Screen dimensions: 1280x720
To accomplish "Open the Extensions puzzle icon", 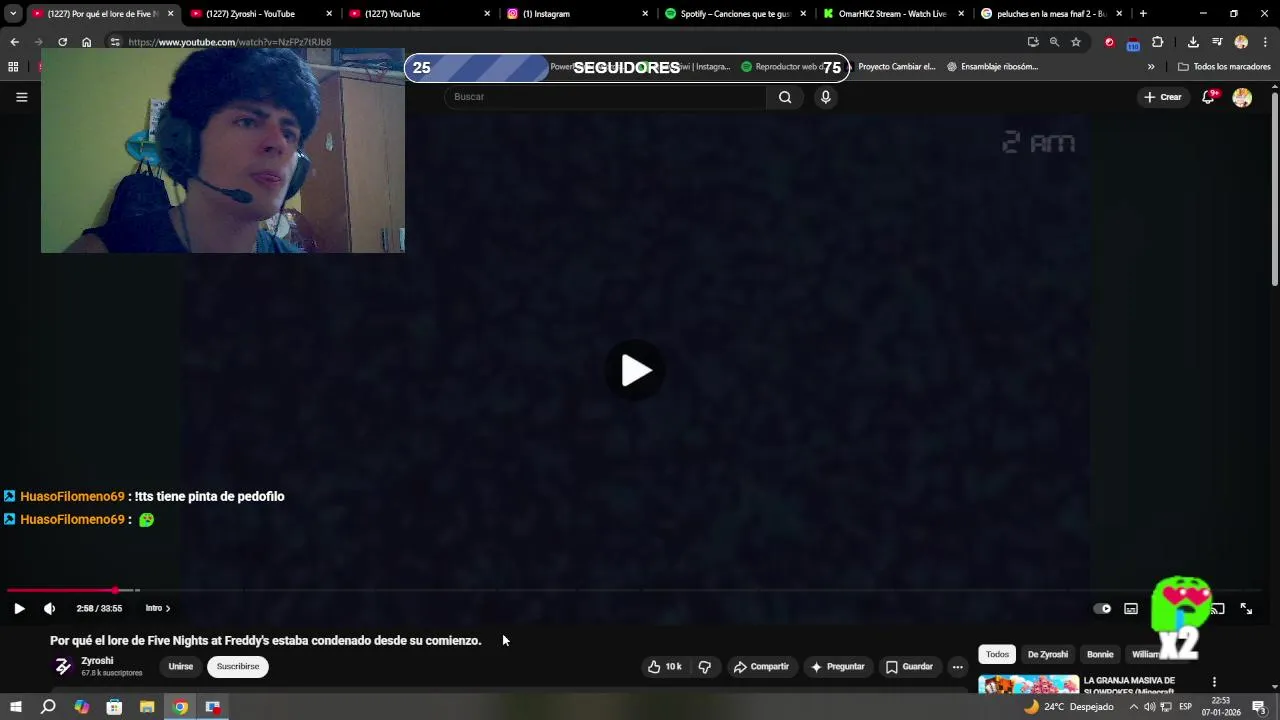I will click(x=1158, y=42).
